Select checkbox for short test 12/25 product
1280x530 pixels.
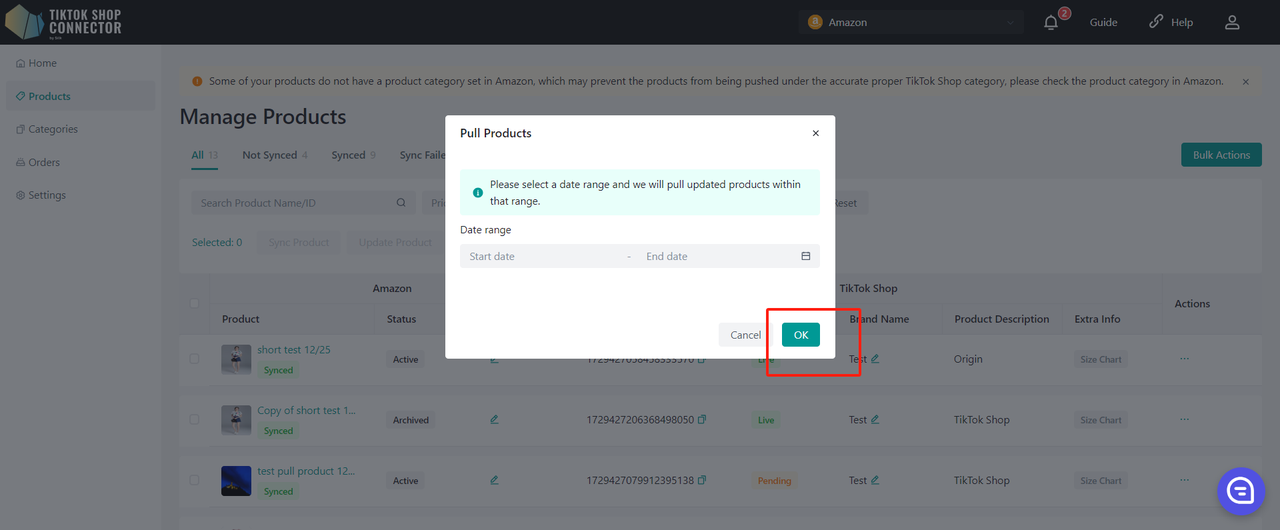195,359
